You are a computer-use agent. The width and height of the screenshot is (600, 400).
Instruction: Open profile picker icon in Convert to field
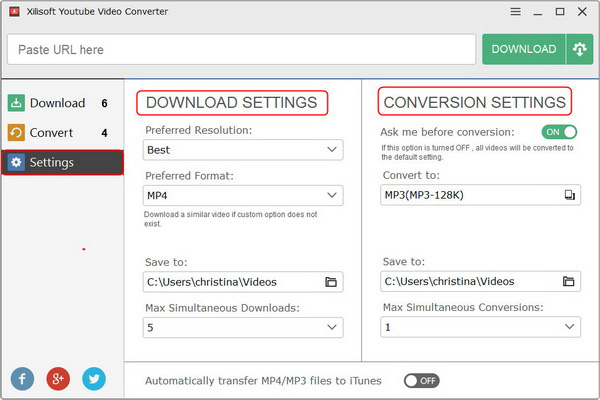coord(569,195)
